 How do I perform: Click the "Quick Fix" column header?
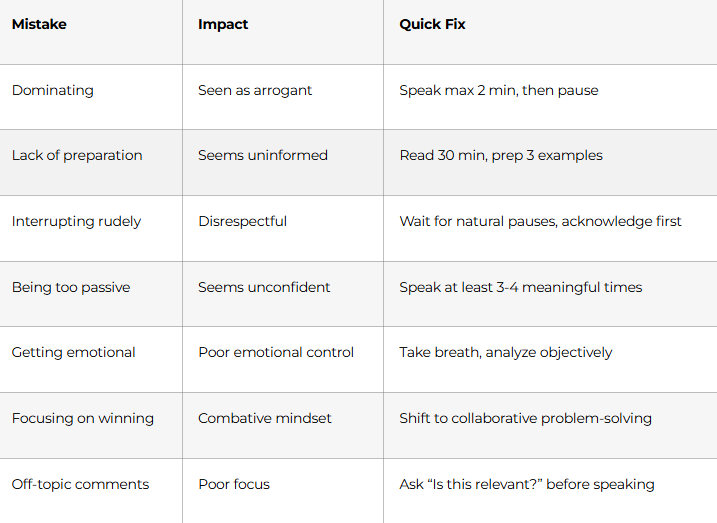point(432,24)
